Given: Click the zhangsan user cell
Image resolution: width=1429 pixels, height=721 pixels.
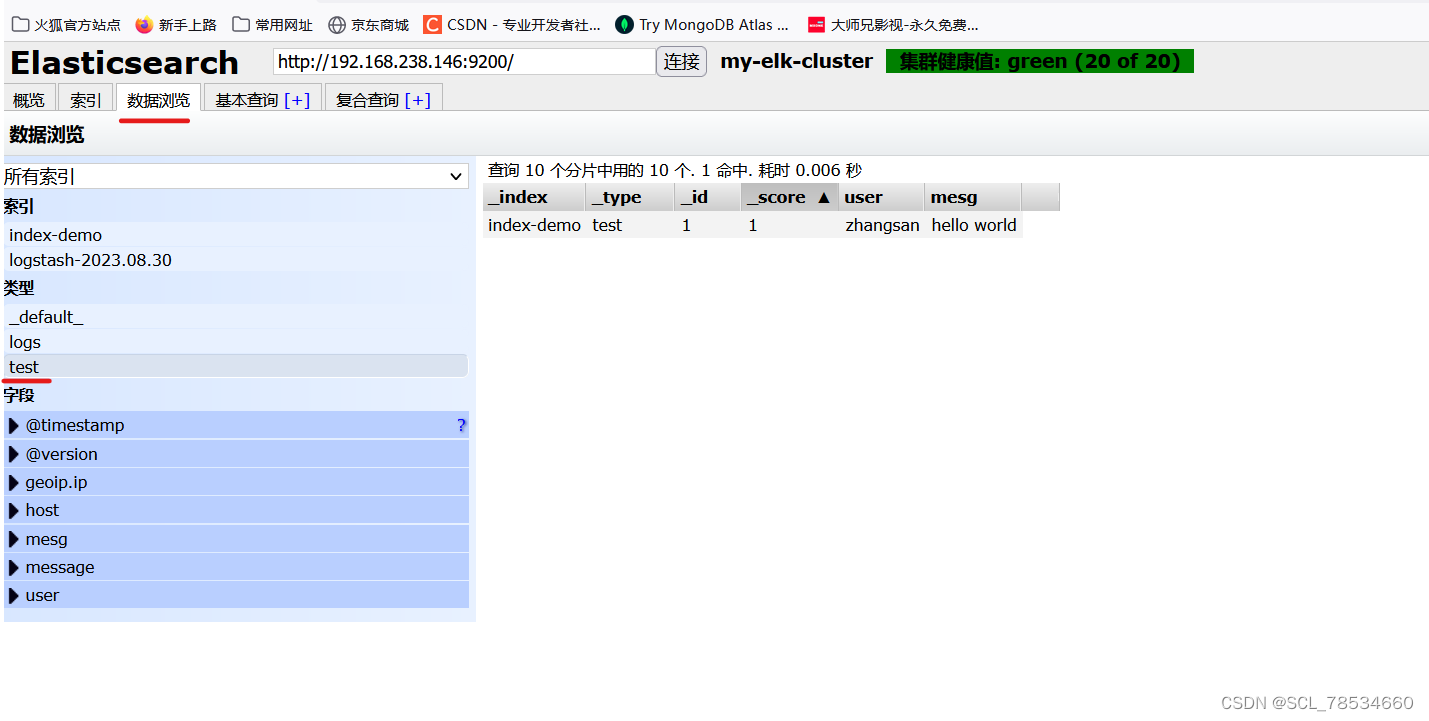Looking at the screenshot, I should click(882, 225).
